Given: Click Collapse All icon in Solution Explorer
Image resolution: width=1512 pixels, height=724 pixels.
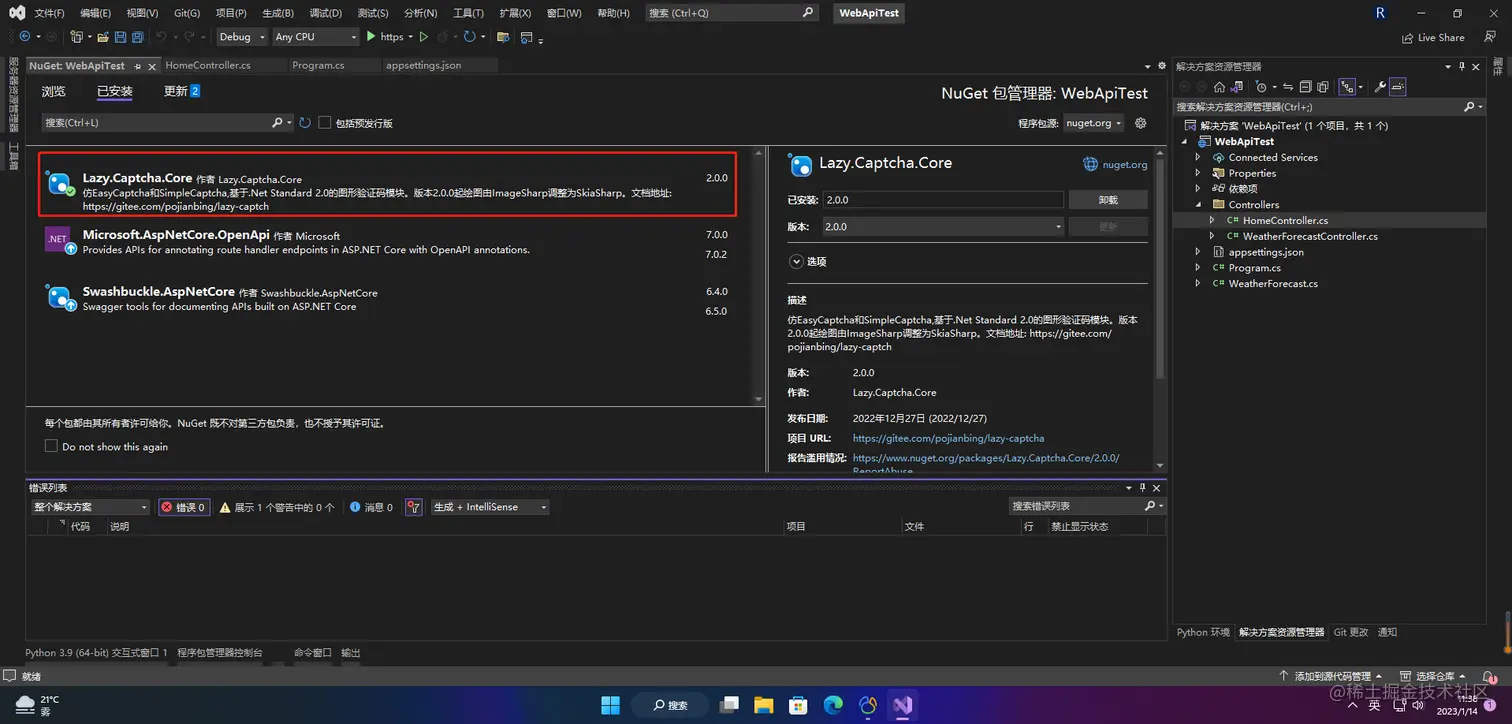Looking at the screenshot, I should click(x=1306, y=87).
